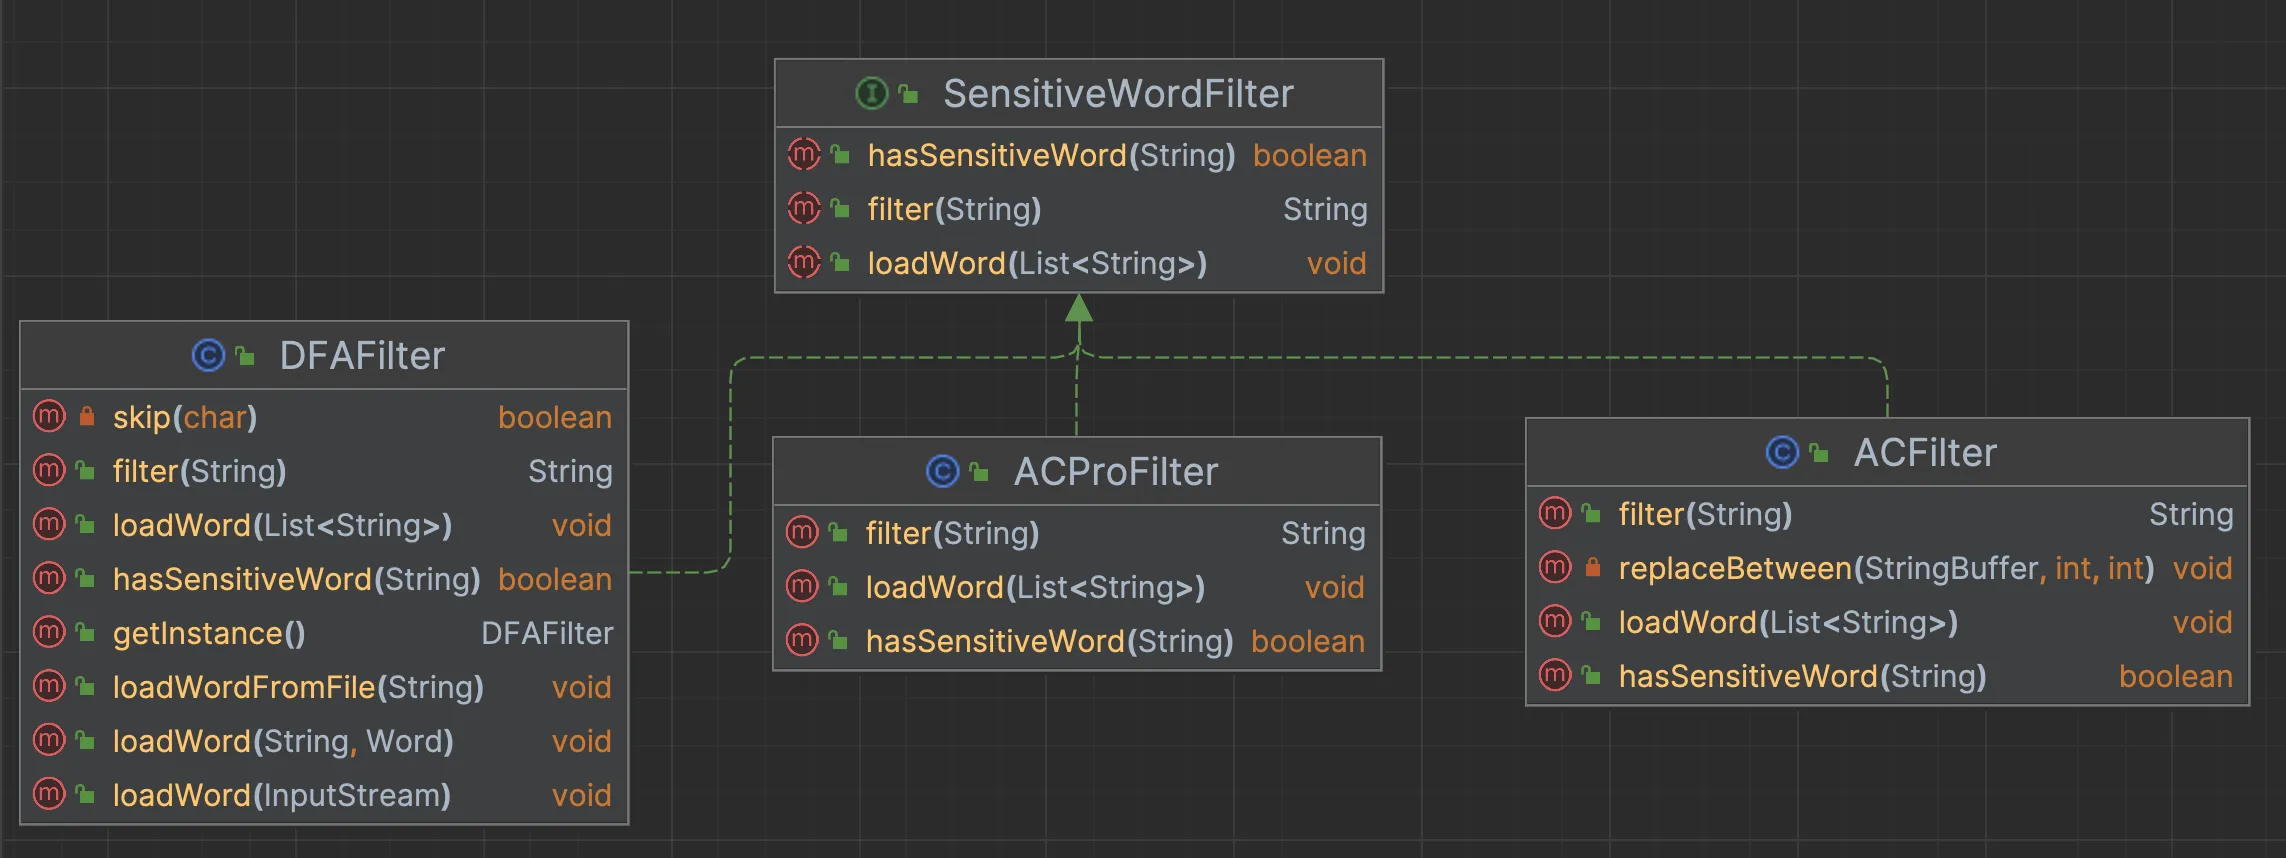Click the SensitiveWordFilter interface icon
Image resolution: width=2286 pixels, height=858 pixels.
coord(872,93)
